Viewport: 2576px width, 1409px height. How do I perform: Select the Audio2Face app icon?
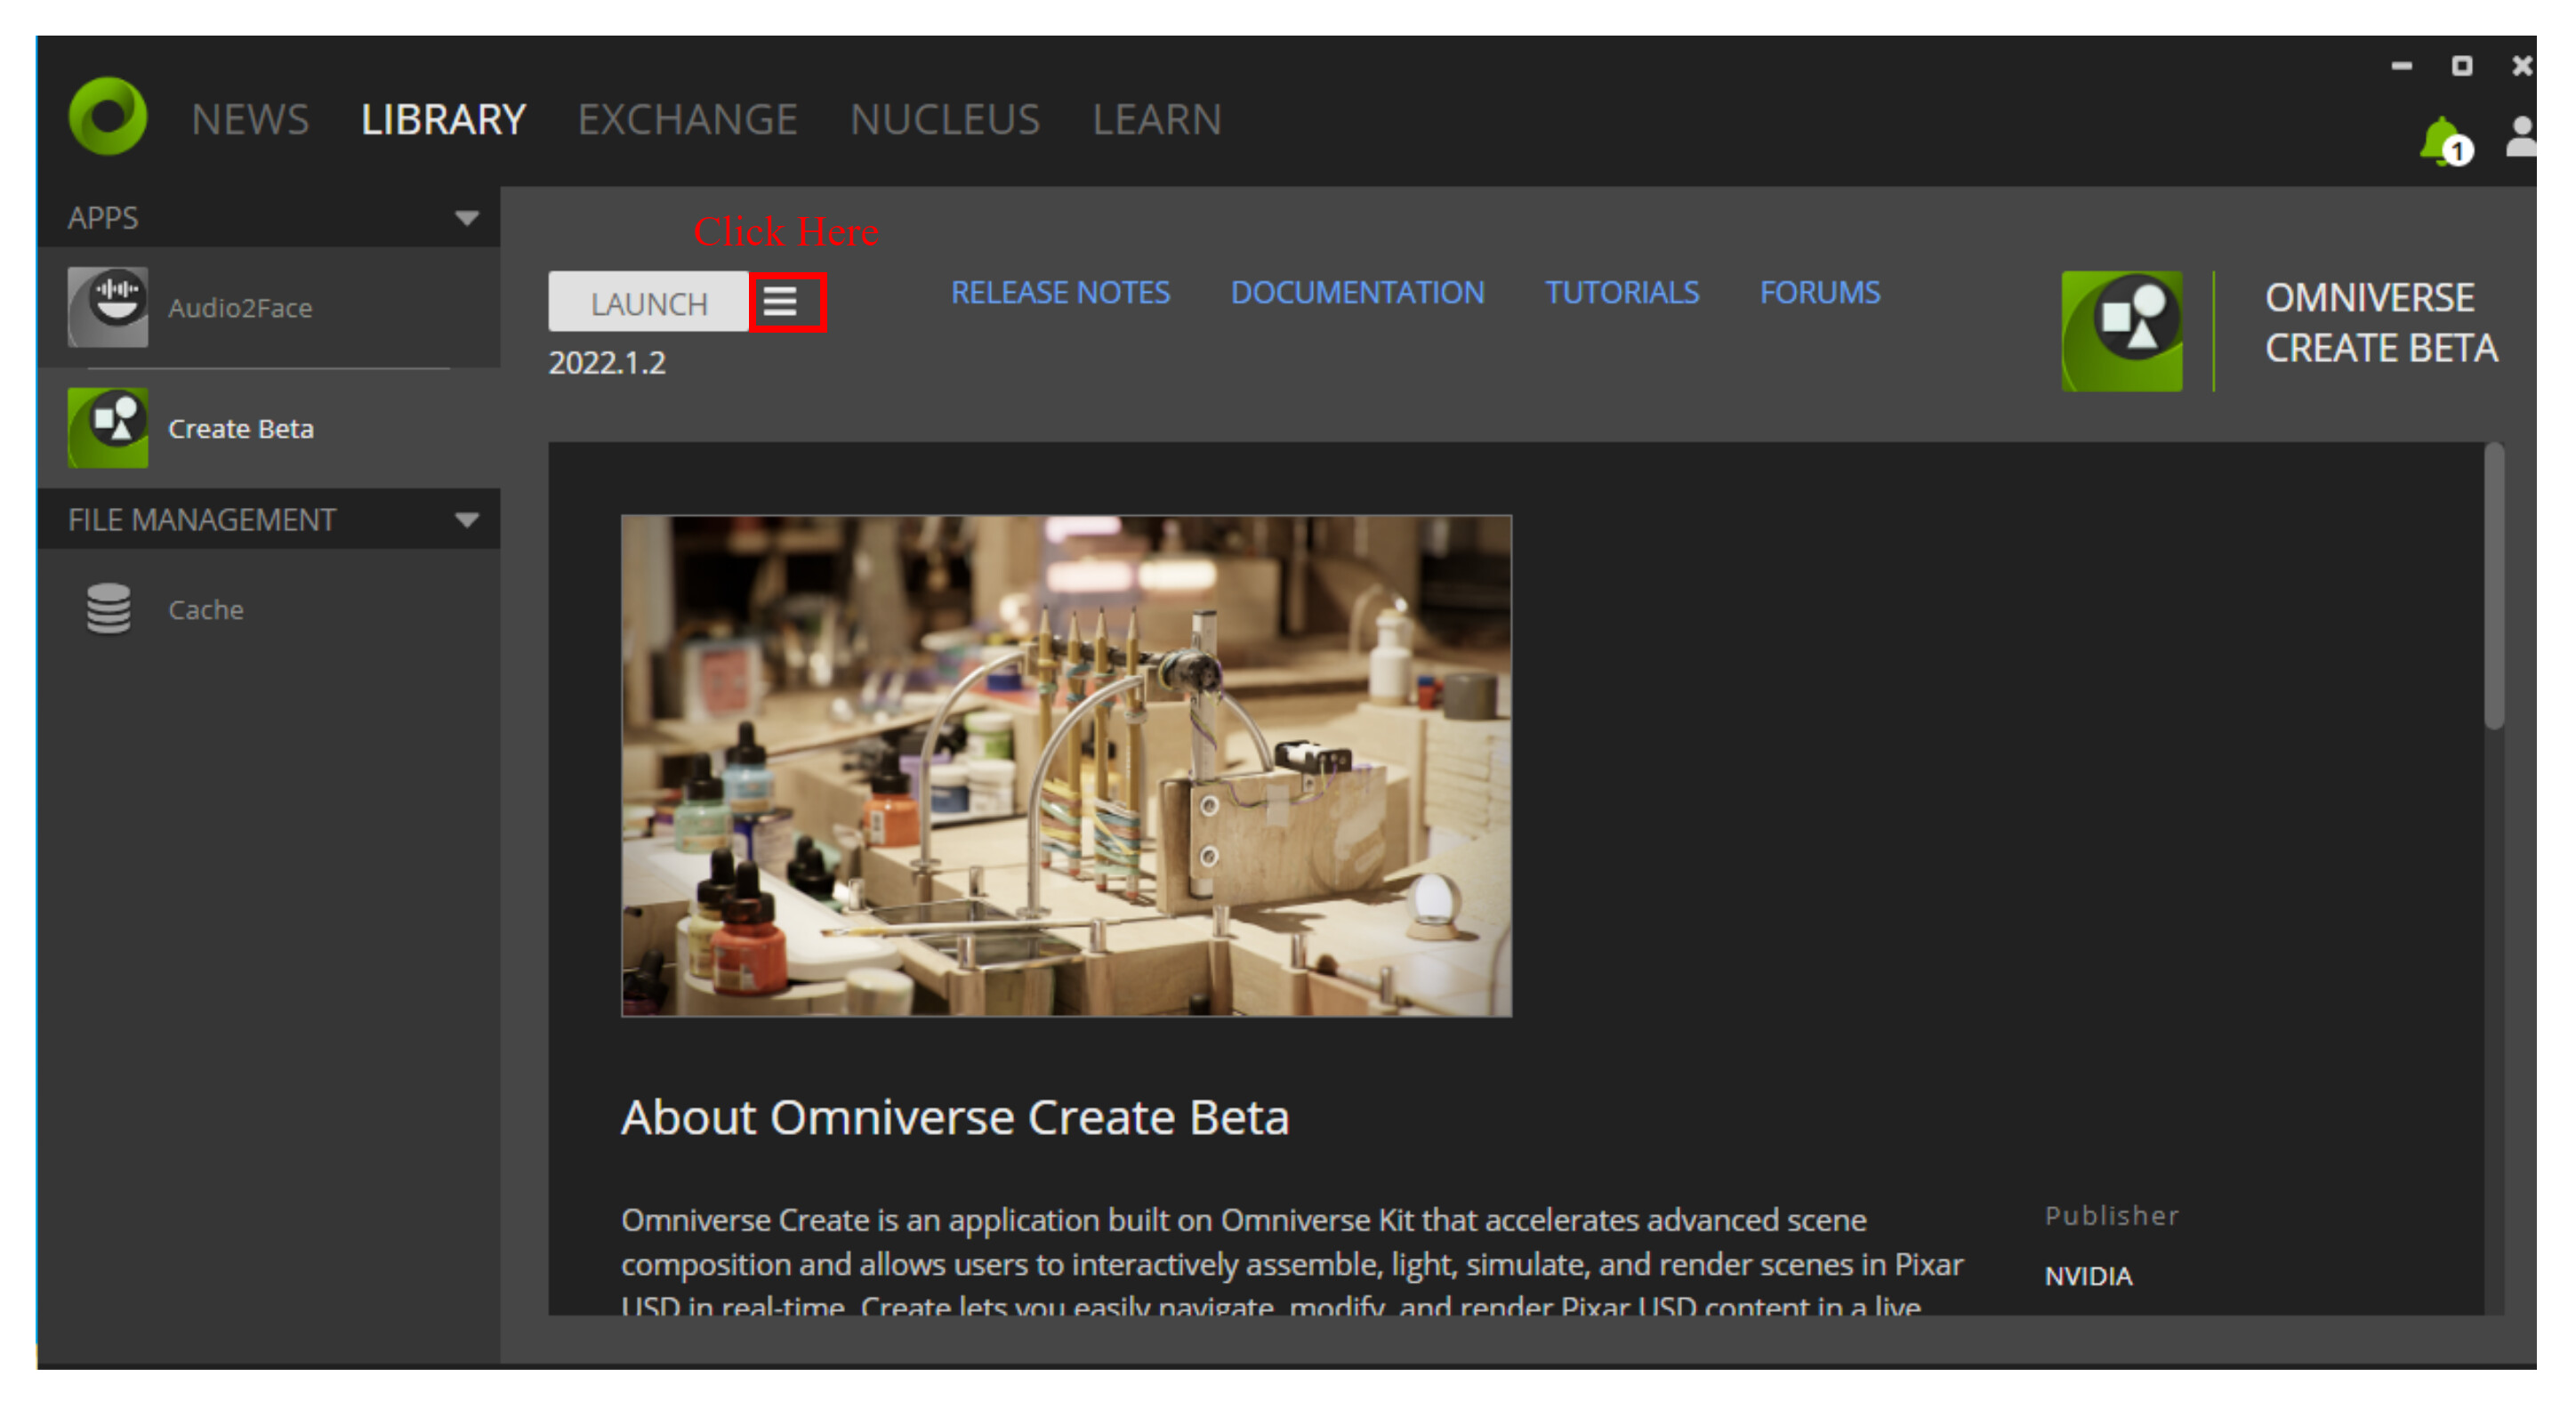pos(107,307)
